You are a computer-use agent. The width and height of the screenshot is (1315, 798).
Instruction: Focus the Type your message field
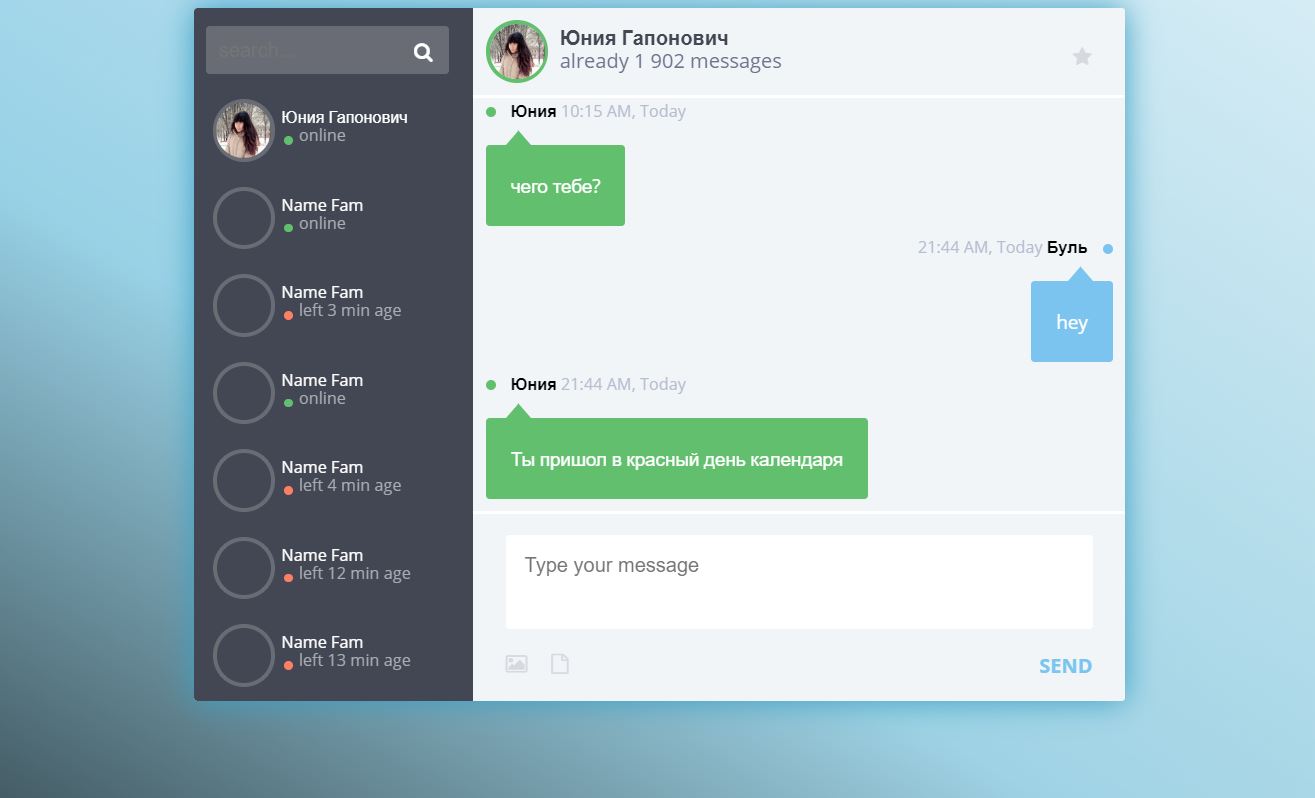point(799,582)
